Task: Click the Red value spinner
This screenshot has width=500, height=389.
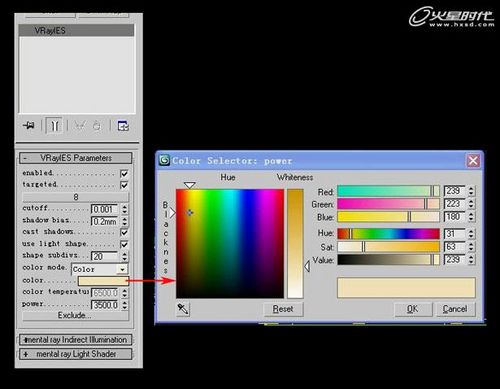Action: (471, 191)
